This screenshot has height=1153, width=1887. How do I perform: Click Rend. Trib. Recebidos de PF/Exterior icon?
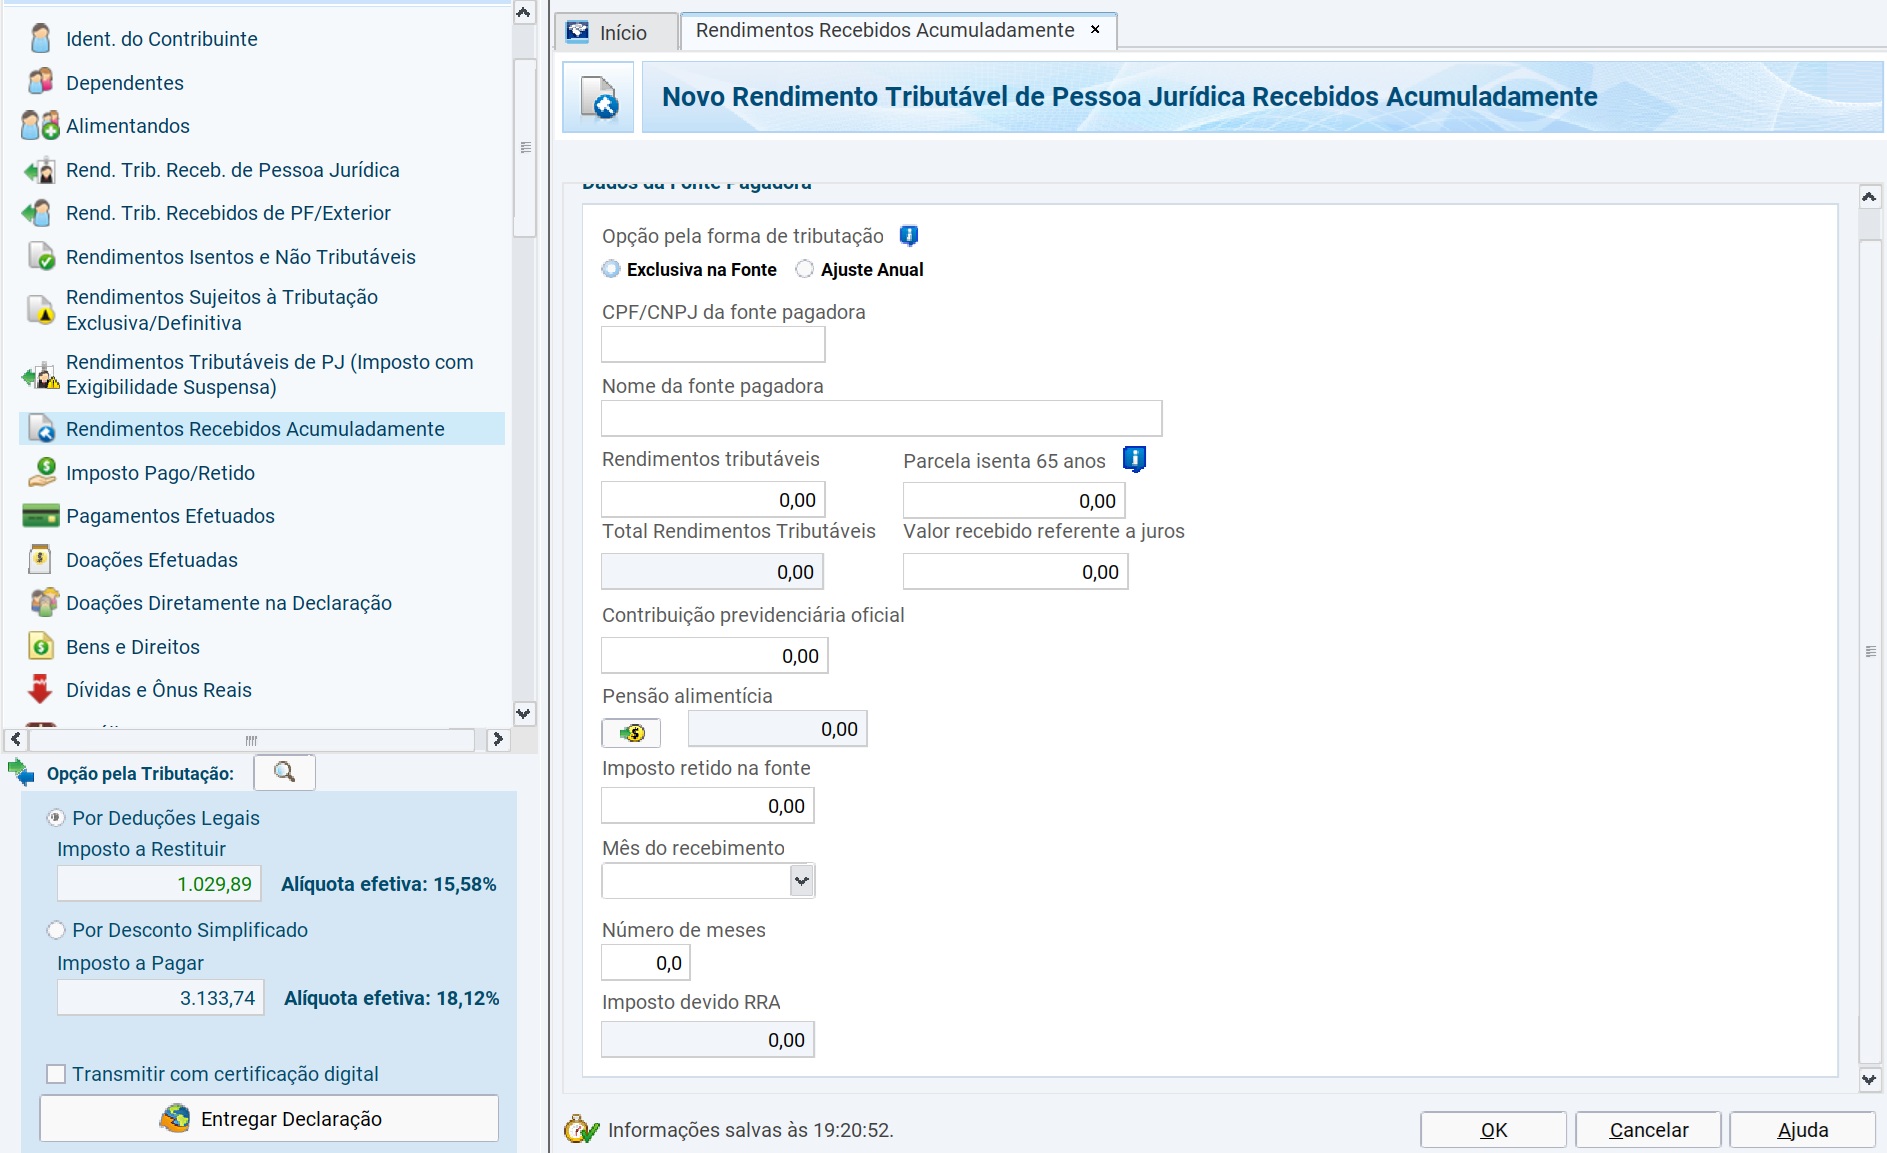point(38,213)
